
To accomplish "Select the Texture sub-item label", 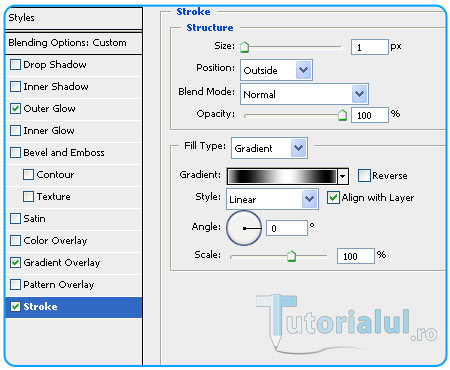I will pos(54,197).
